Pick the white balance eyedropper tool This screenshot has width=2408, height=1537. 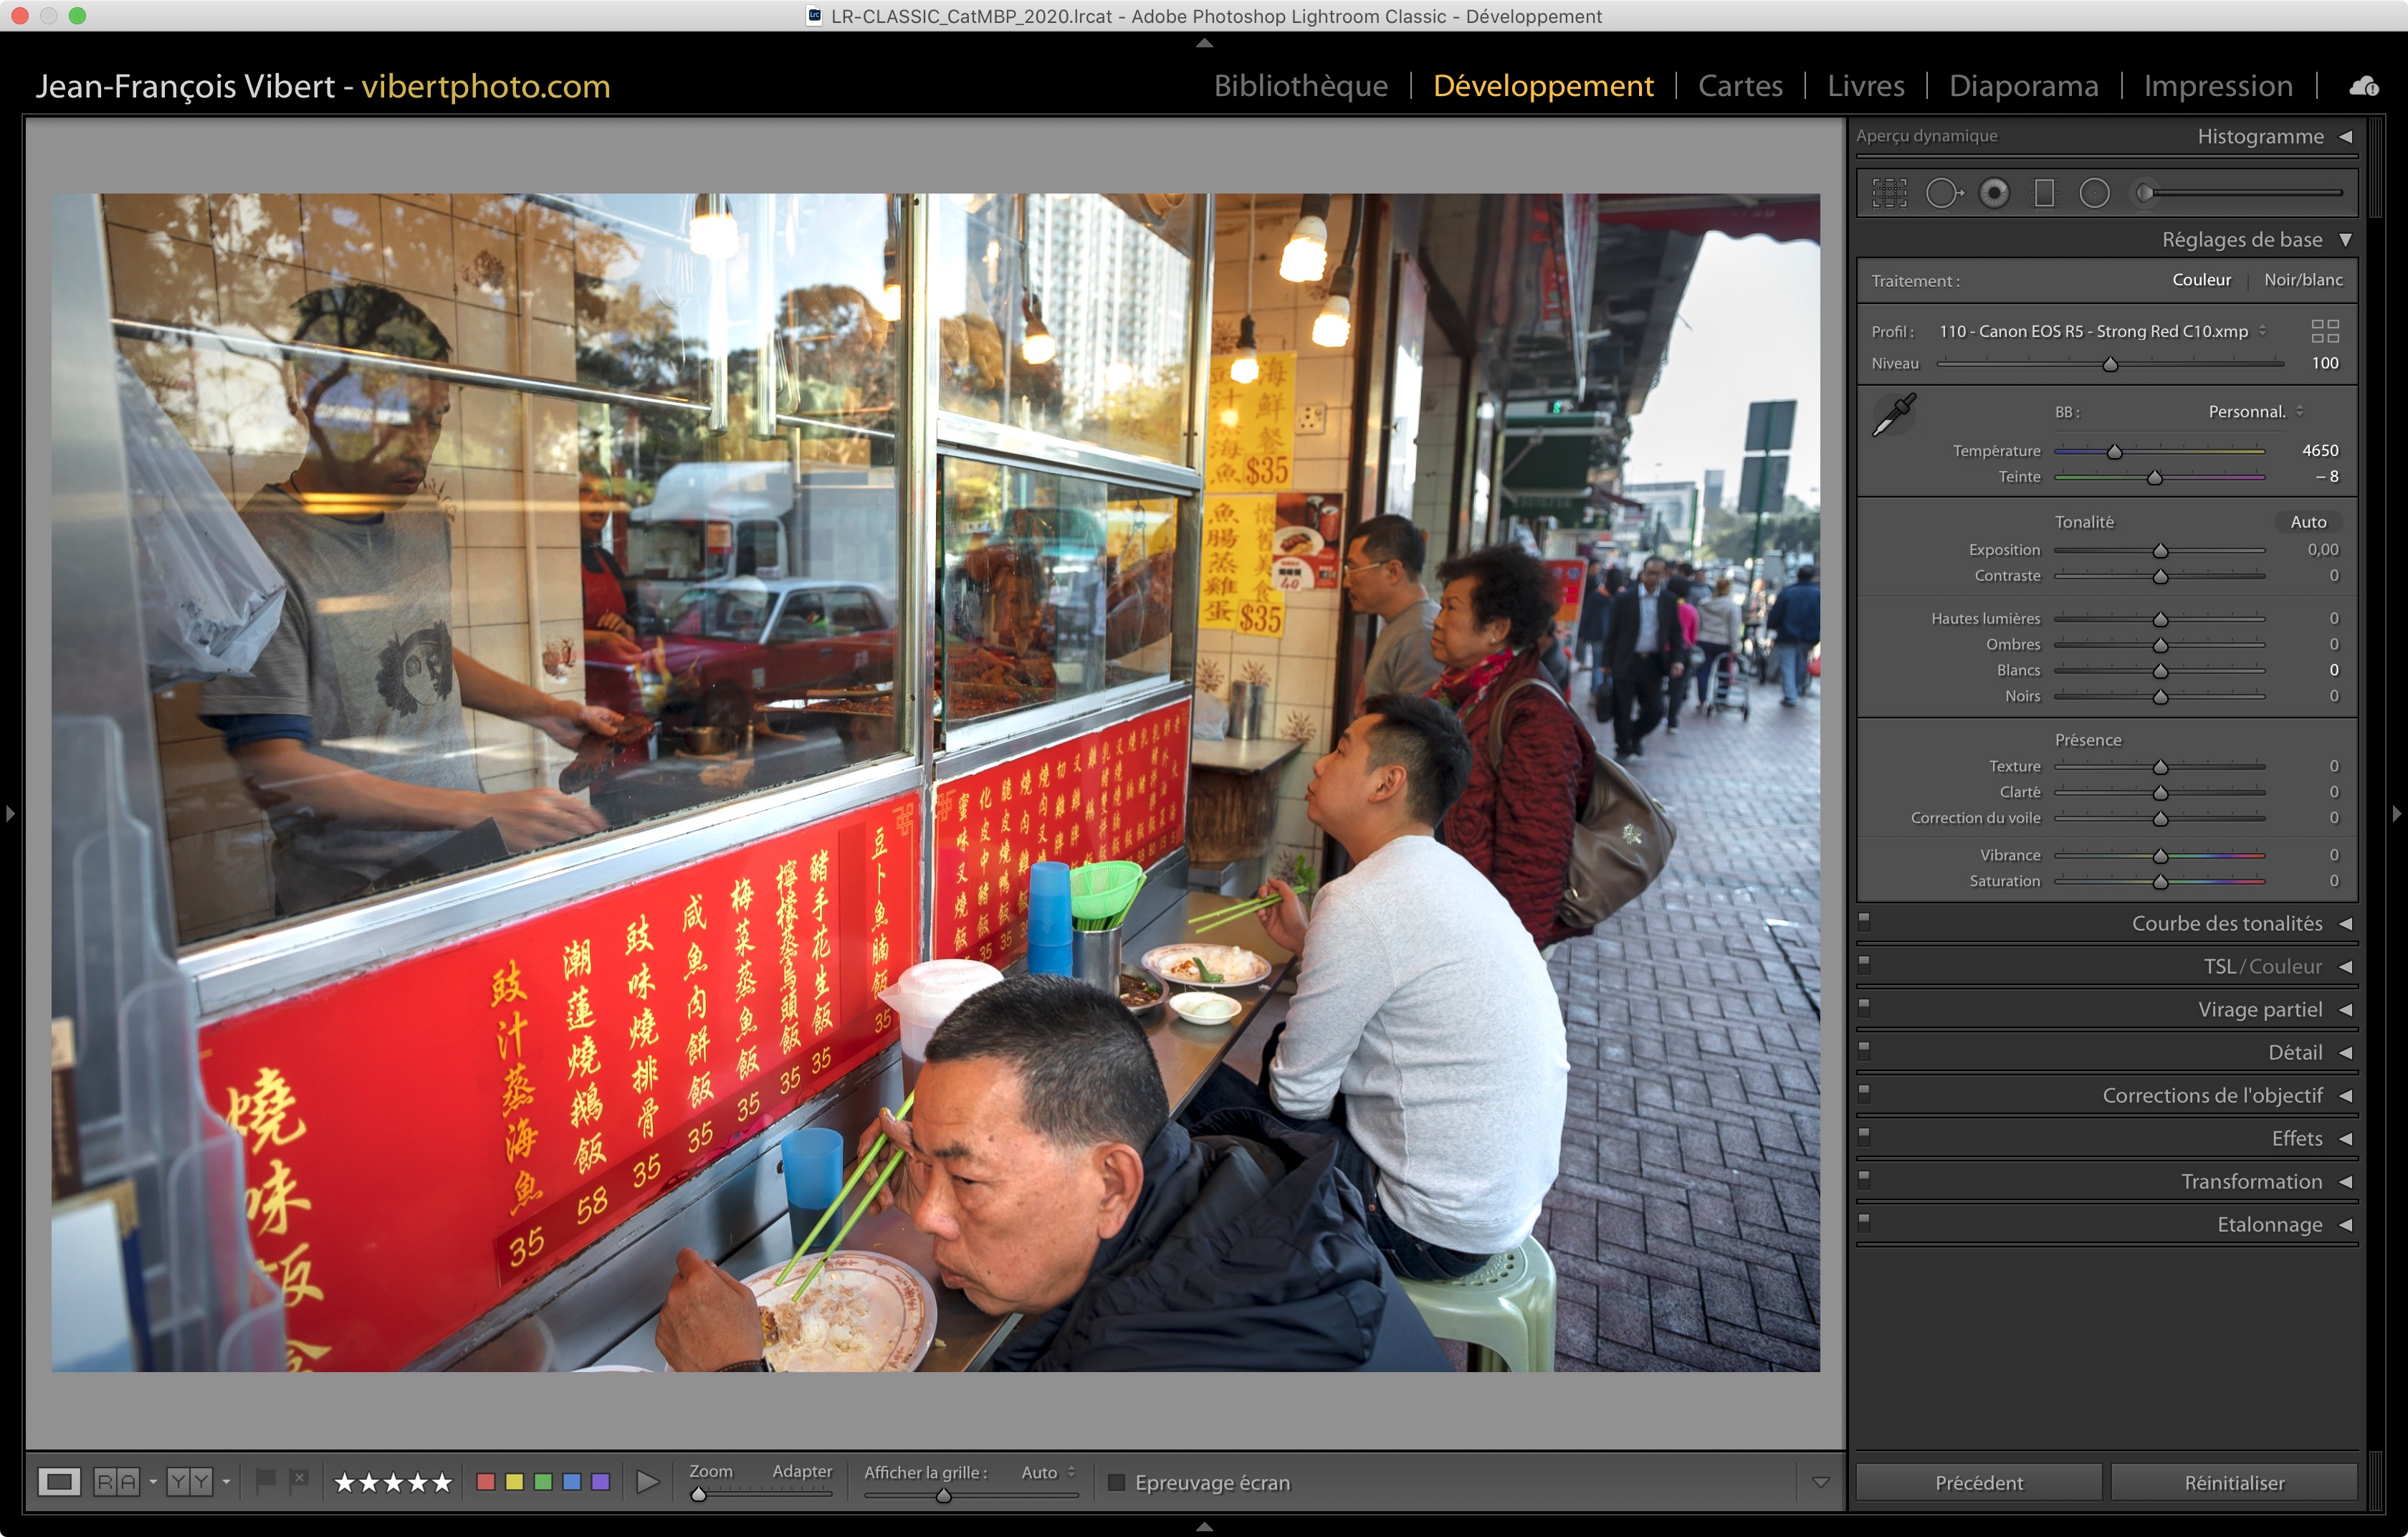pyautogui.click(x=1893, y=415)
